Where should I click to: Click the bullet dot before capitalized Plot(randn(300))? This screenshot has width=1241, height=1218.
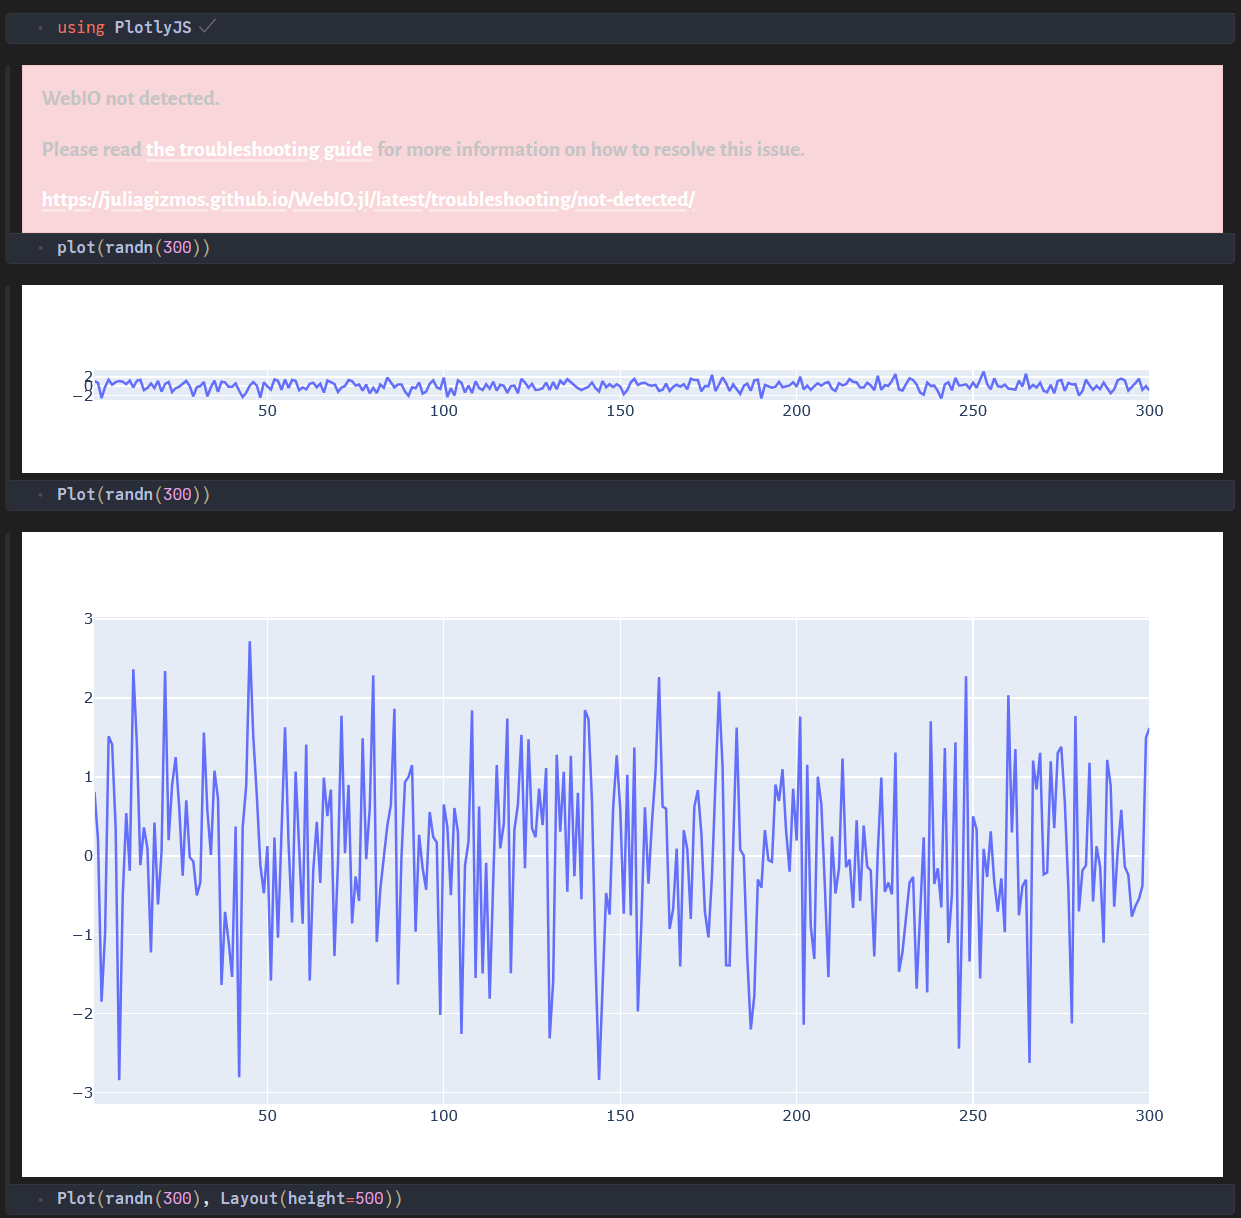[x=41, y=495]
